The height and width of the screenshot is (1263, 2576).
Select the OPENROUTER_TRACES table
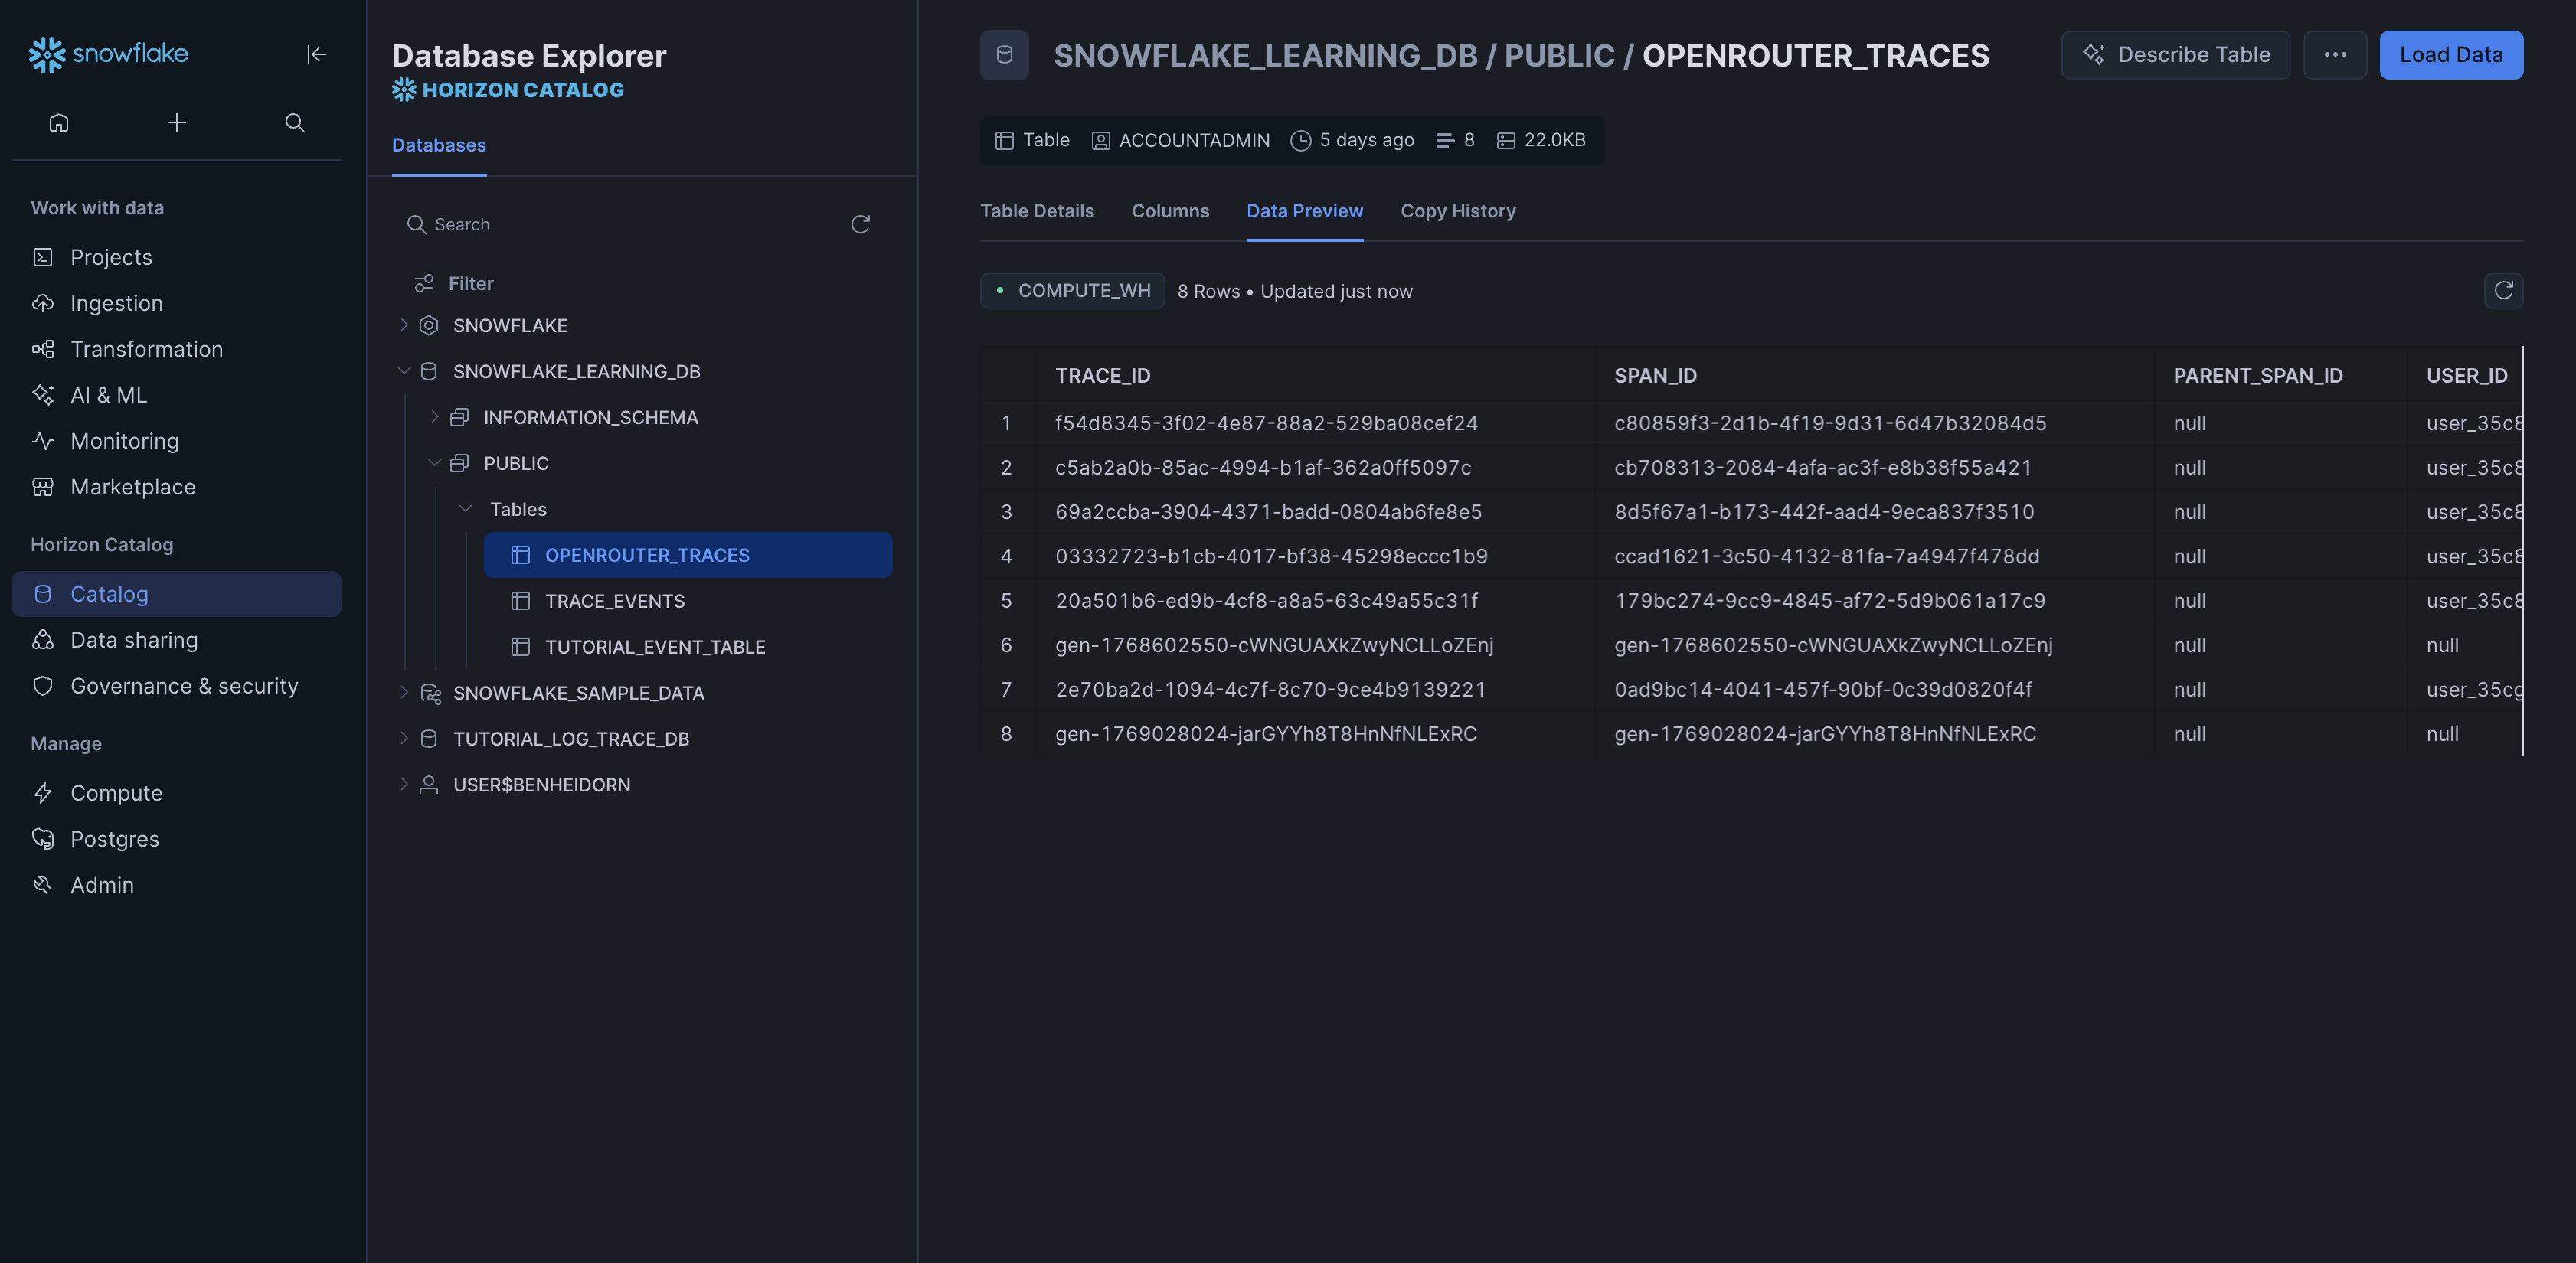click(688, 555)
